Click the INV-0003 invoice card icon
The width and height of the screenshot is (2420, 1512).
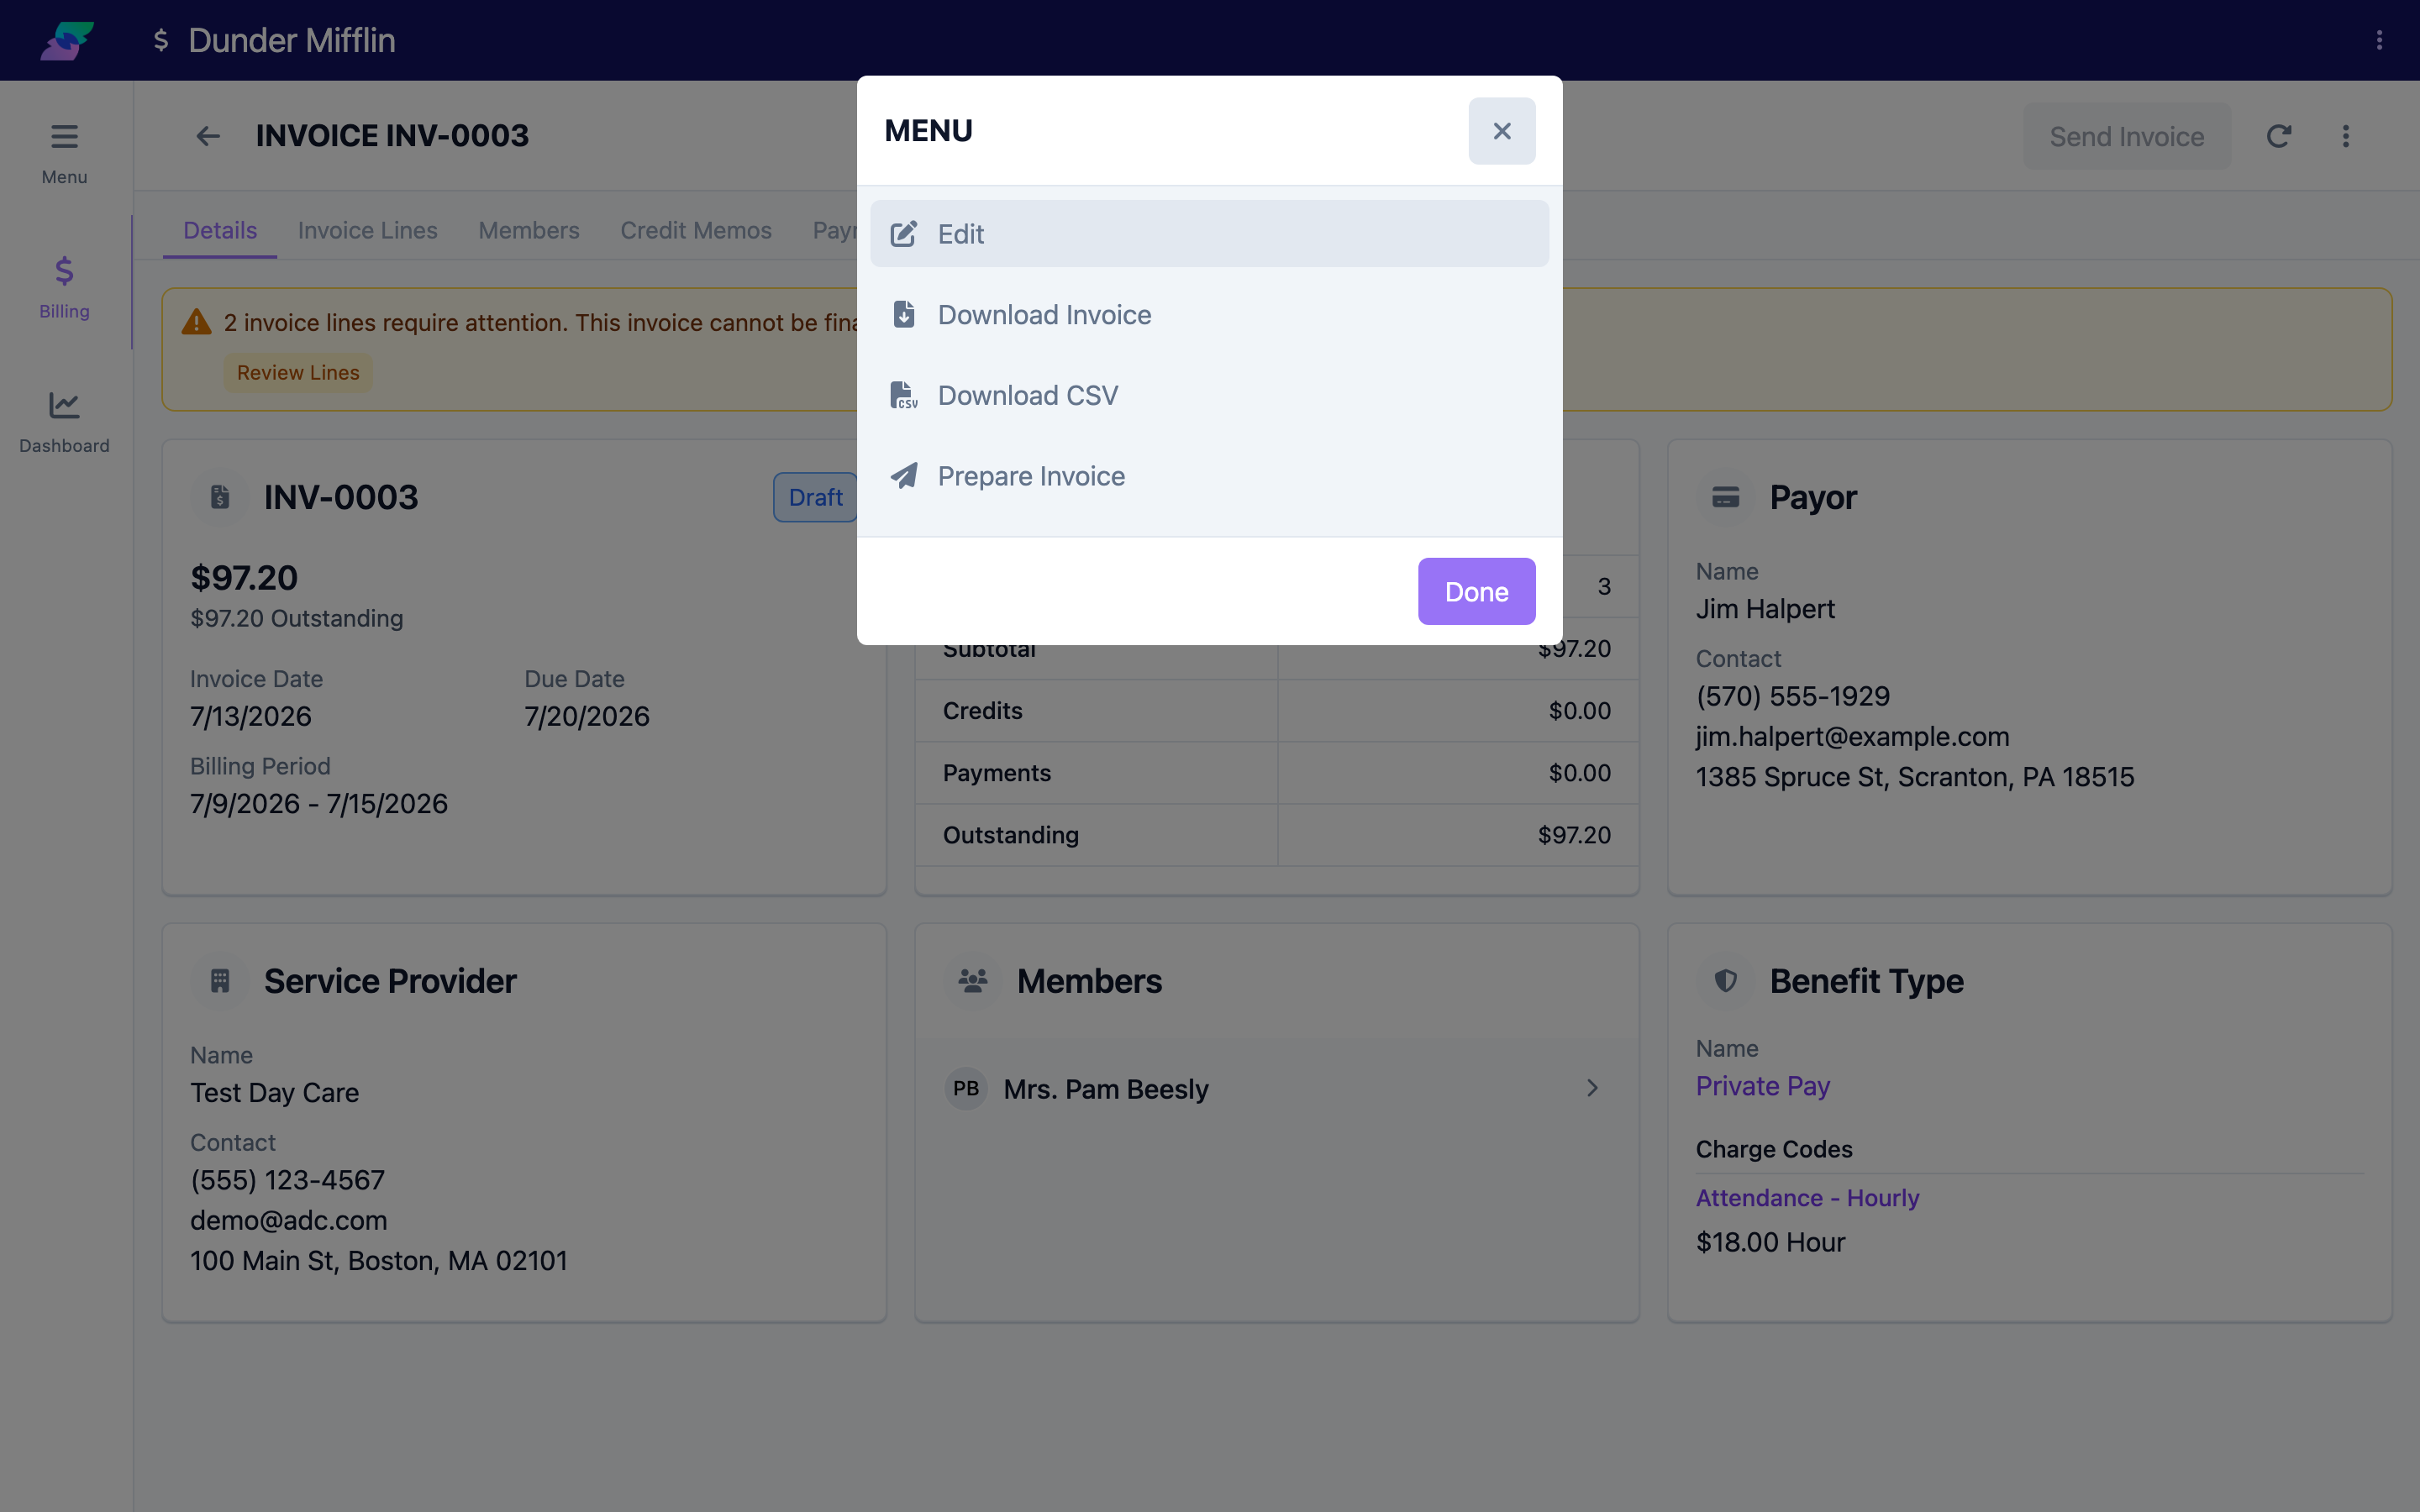[220, 497]
